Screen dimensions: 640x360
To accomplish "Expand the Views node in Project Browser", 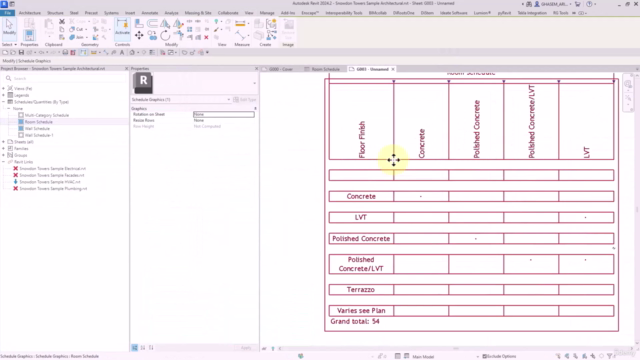I will click(4, 88).
